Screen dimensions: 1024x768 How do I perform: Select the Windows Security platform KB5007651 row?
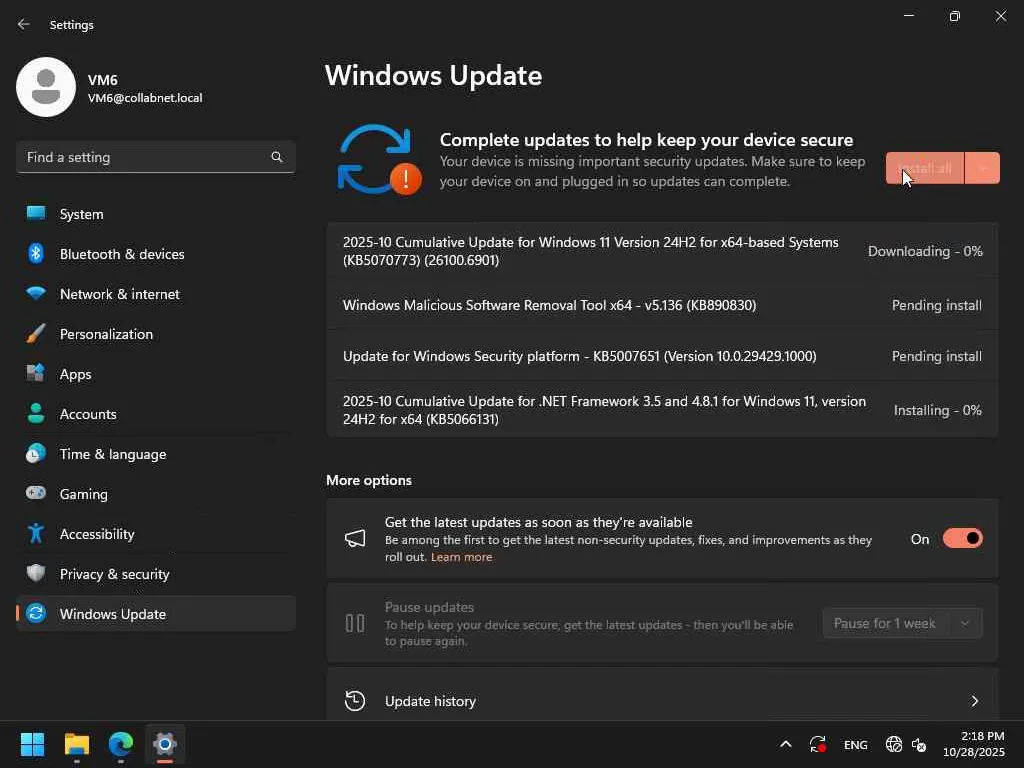click(x=662, y=356)
